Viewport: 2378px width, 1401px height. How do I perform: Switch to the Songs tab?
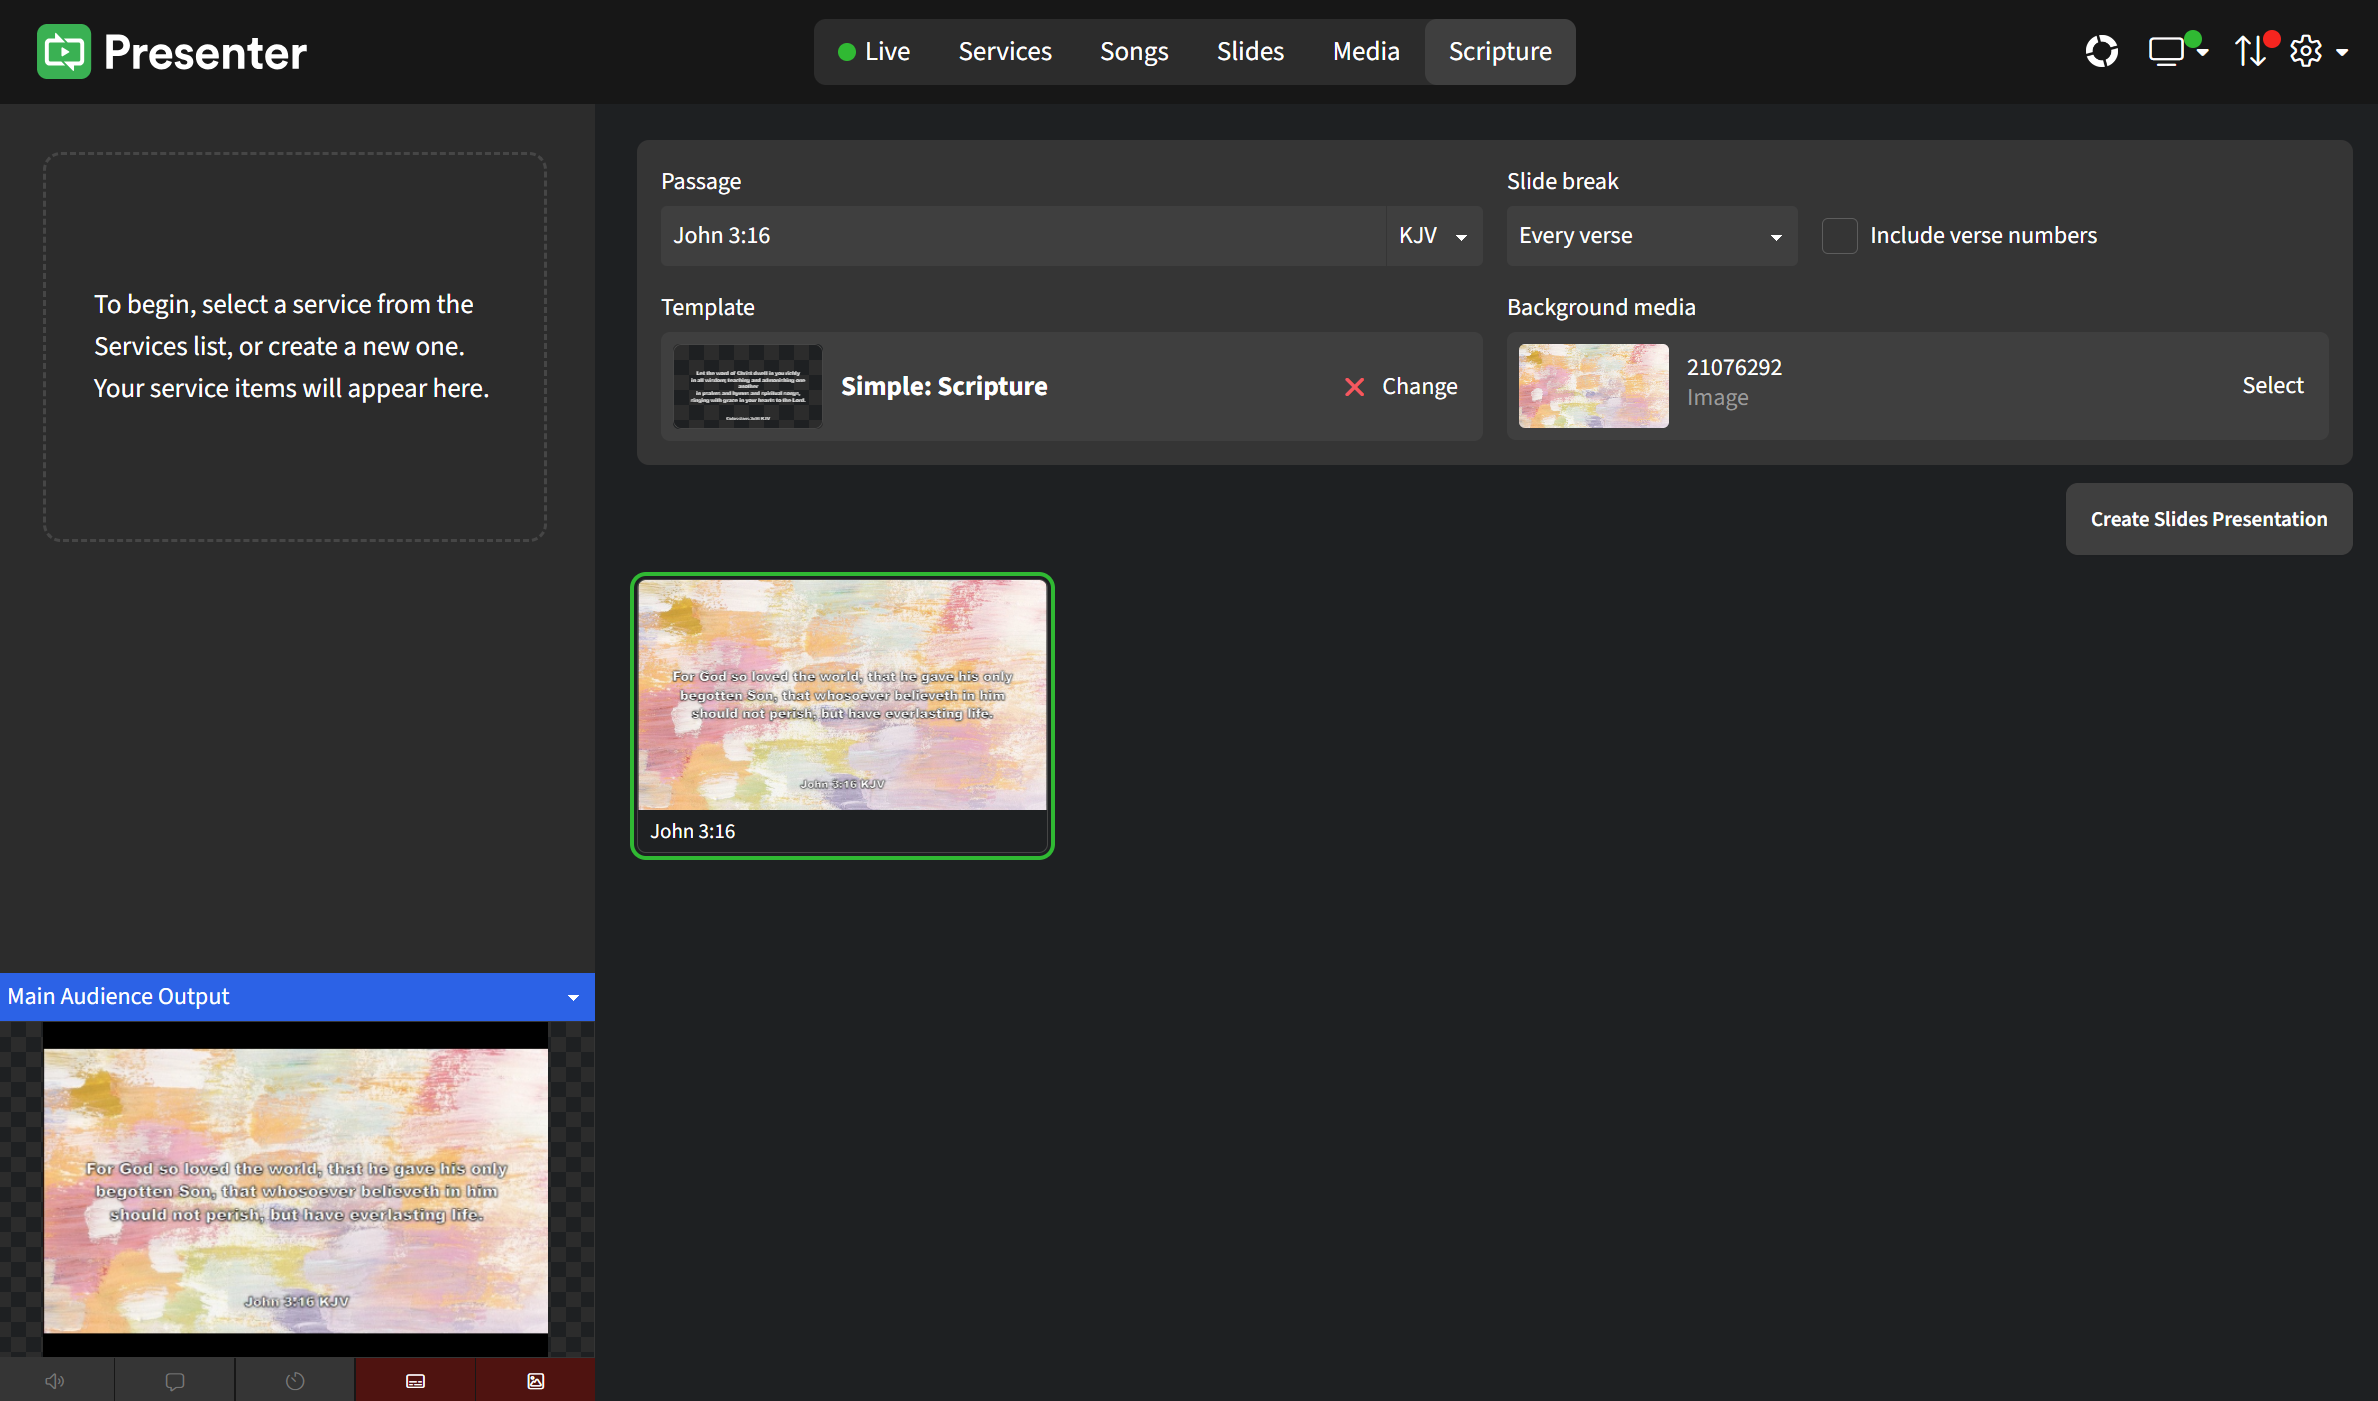point(1133,51)
